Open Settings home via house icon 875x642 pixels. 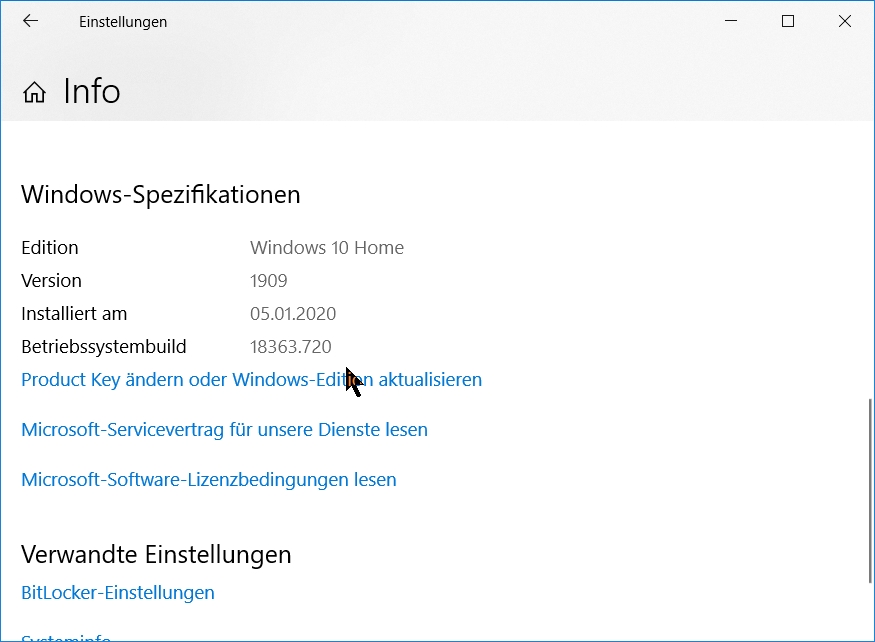click(34, 93)
